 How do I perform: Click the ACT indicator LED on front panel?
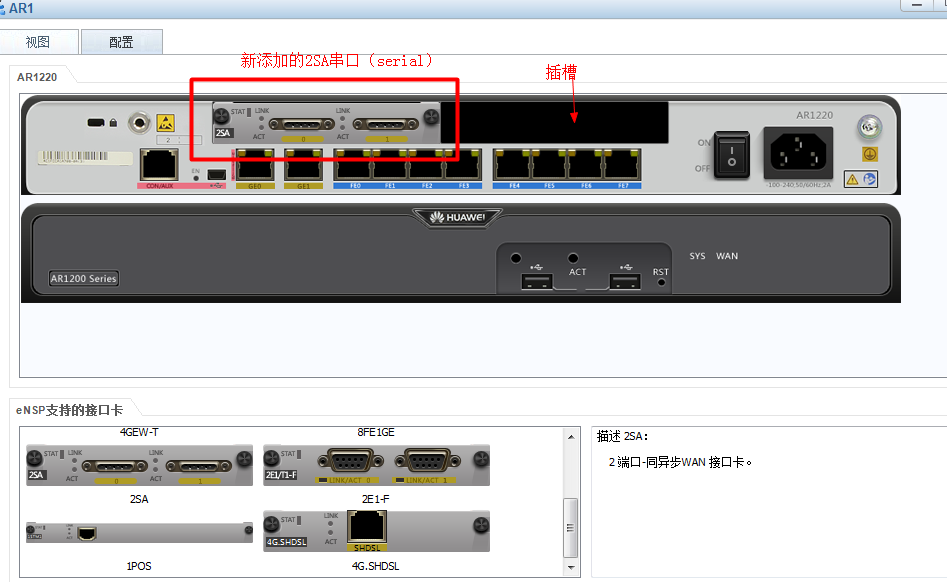click(573, 258)
